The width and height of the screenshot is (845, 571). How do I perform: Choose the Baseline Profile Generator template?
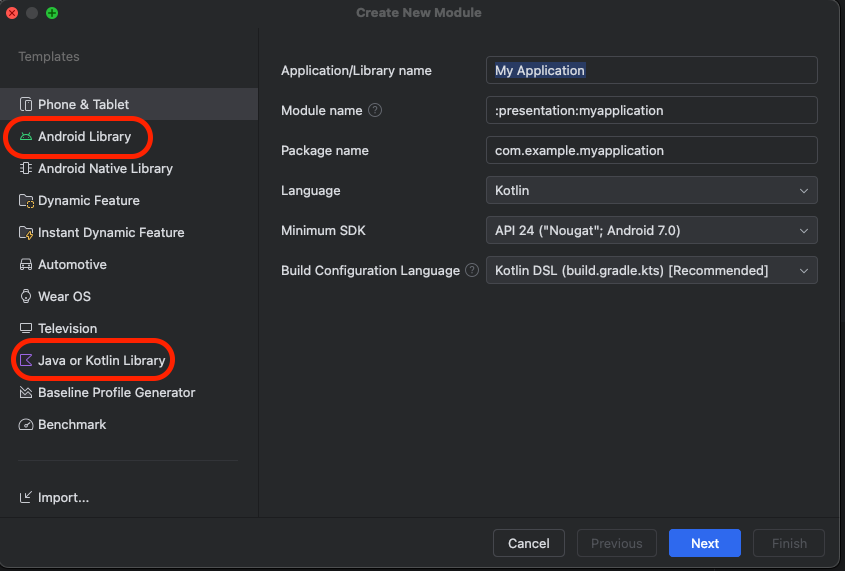[129, 392]
